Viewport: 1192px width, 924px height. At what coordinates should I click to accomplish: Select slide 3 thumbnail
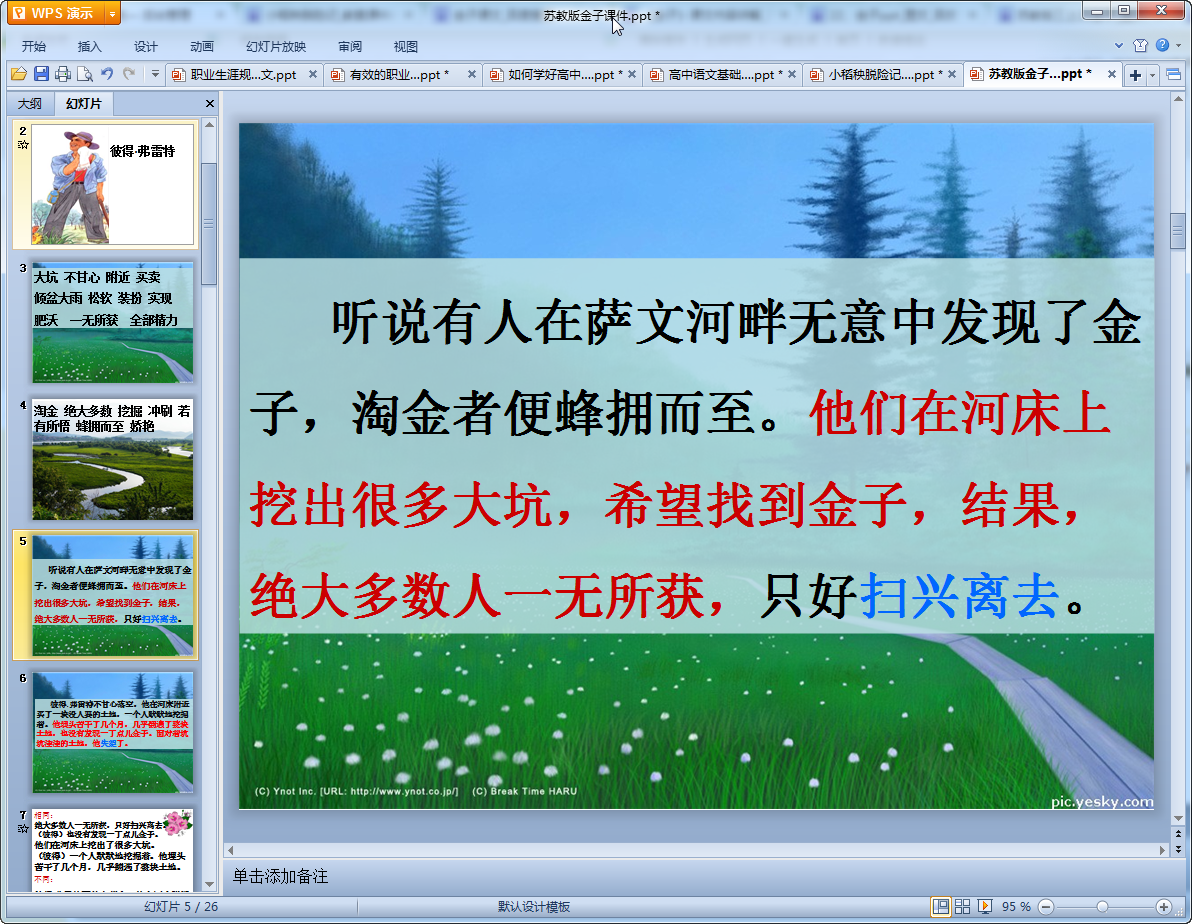click(113, 322)
